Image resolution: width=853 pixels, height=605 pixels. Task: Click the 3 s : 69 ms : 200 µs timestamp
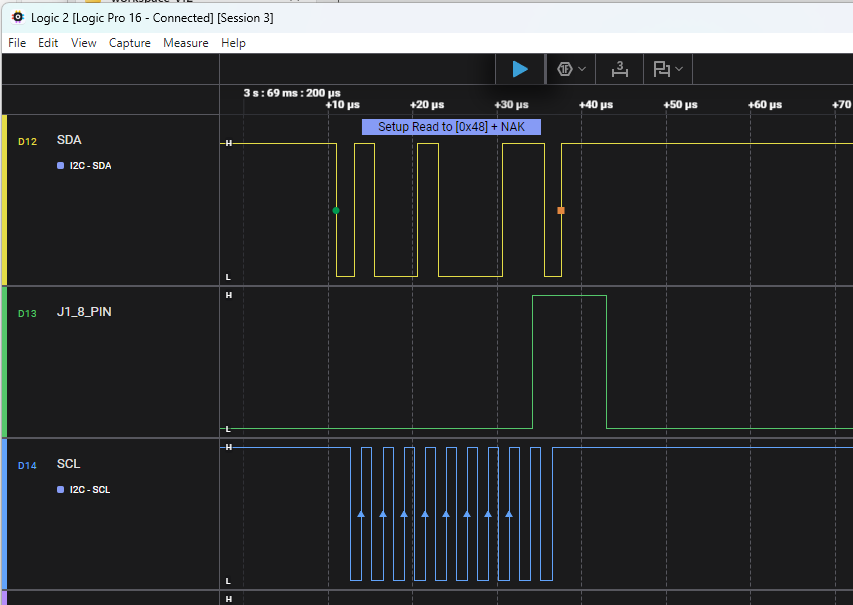(x=292, y=93)
